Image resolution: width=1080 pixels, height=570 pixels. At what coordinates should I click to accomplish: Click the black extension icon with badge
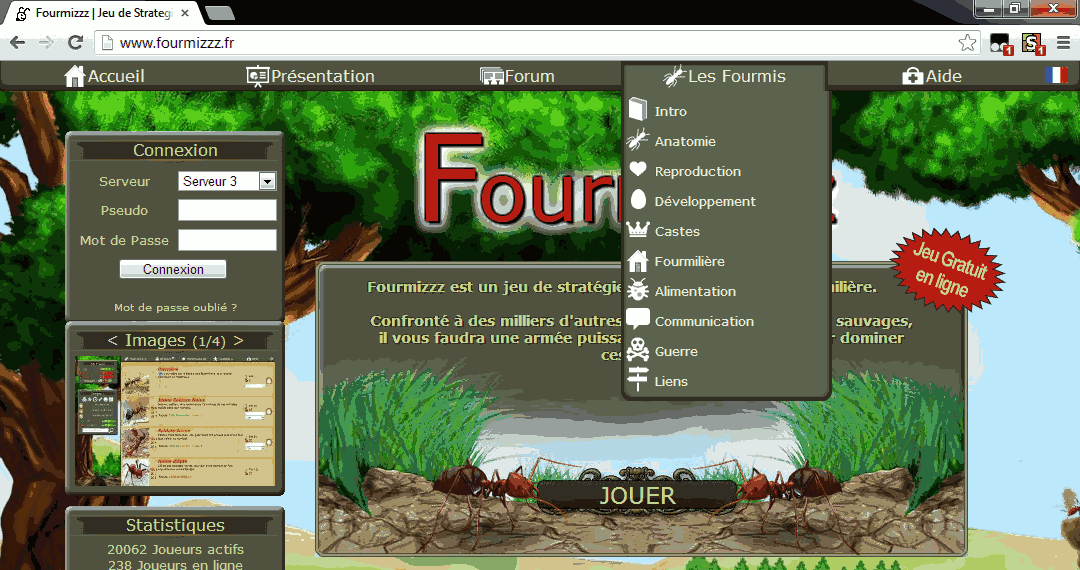[x=1001, y=43]
